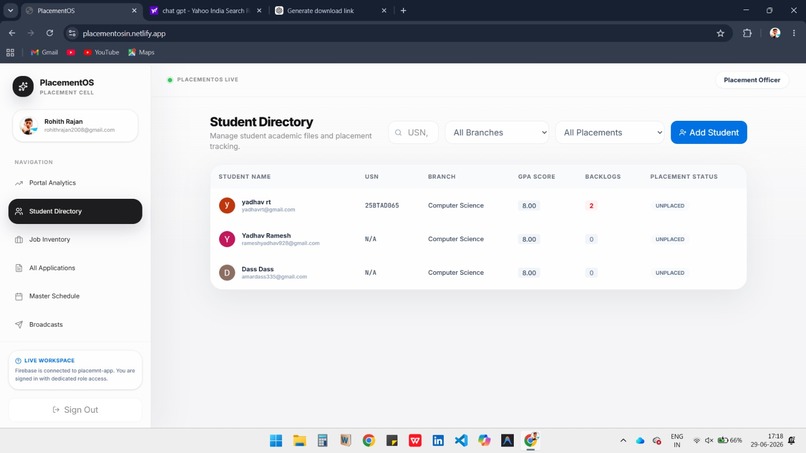Viewport: 806px width, 453px height.
Task: Click the name yadhav rt
Action: pyautogui.click(x=256, y=202)
